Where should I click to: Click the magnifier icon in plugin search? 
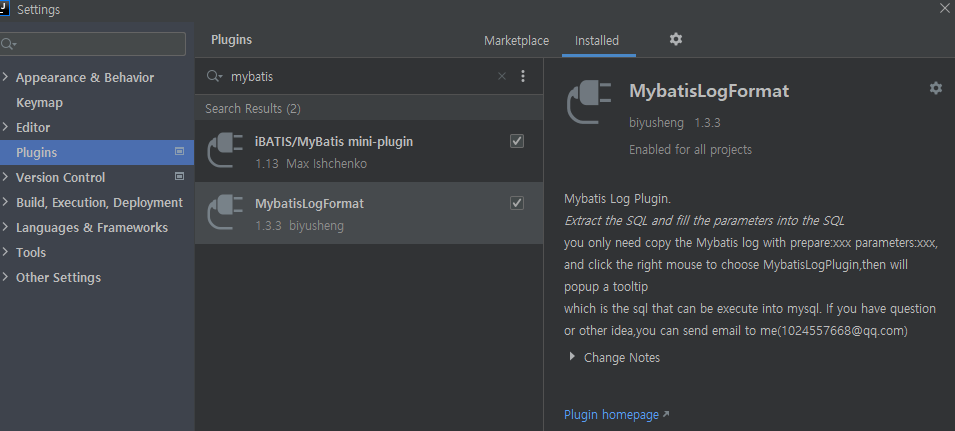[x=214, y=76]
